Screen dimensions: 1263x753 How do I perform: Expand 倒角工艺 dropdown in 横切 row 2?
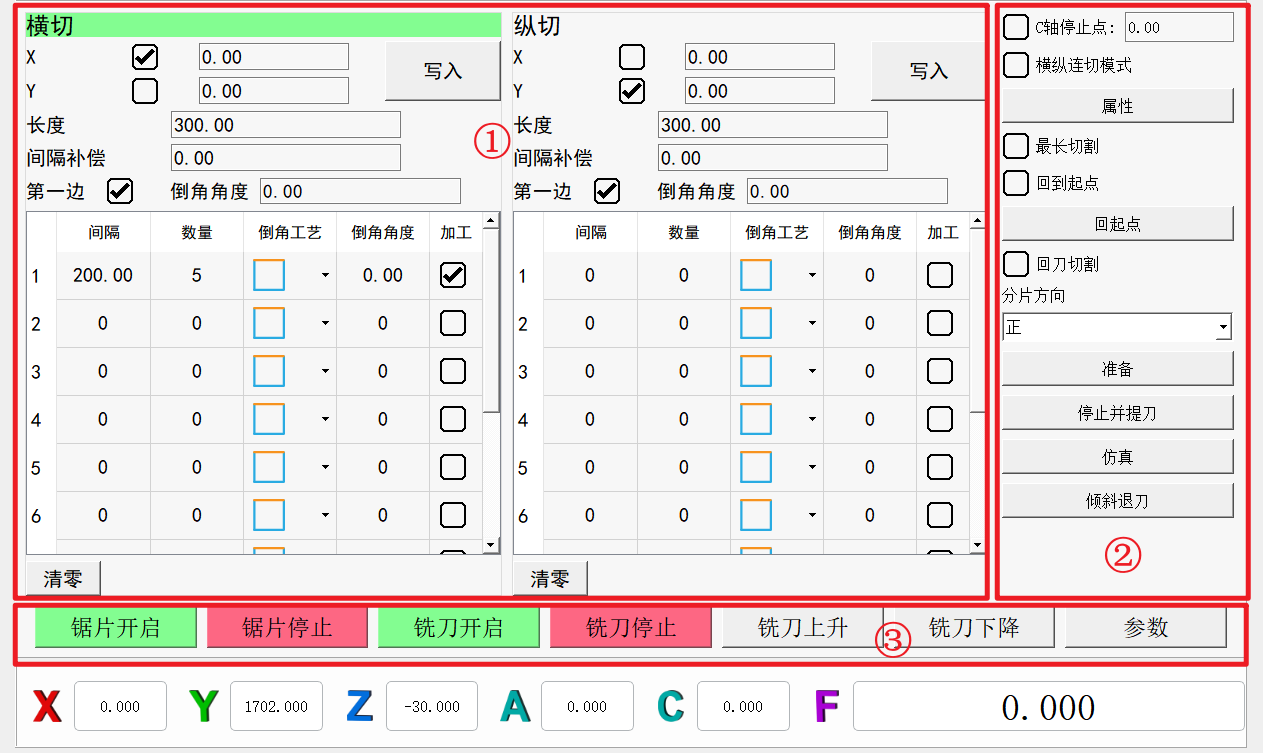pos(325,323)
